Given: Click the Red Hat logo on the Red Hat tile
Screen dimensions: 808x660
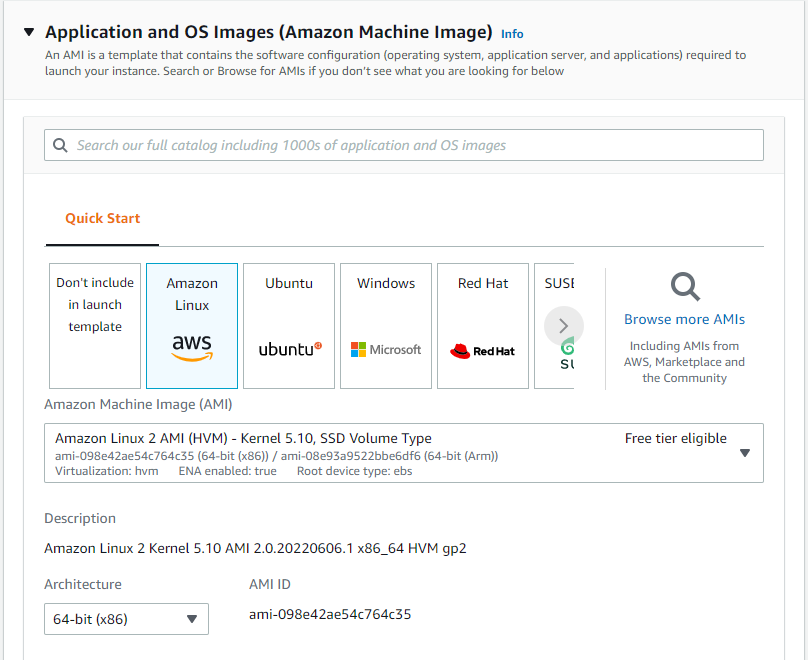Looking at the screenshot, I should click(482, 351).
